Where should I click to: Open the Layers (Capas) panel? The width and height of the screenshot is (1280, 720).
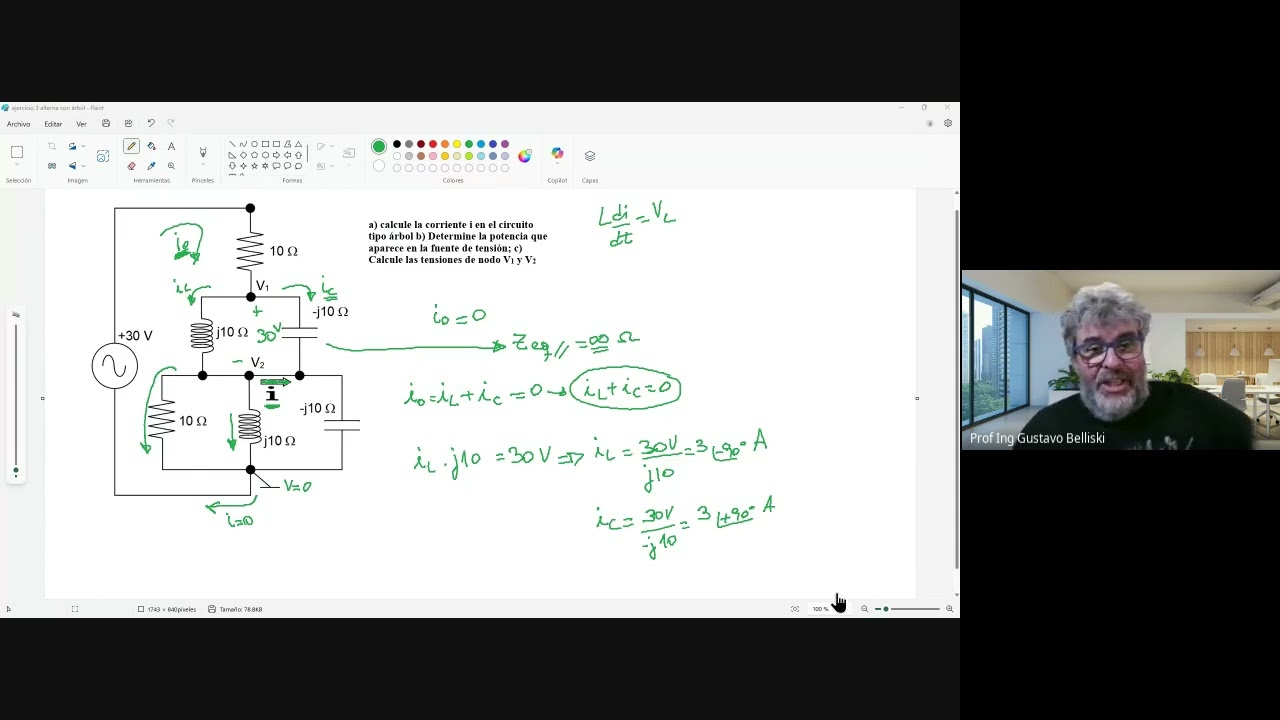(x=590, y=156)
